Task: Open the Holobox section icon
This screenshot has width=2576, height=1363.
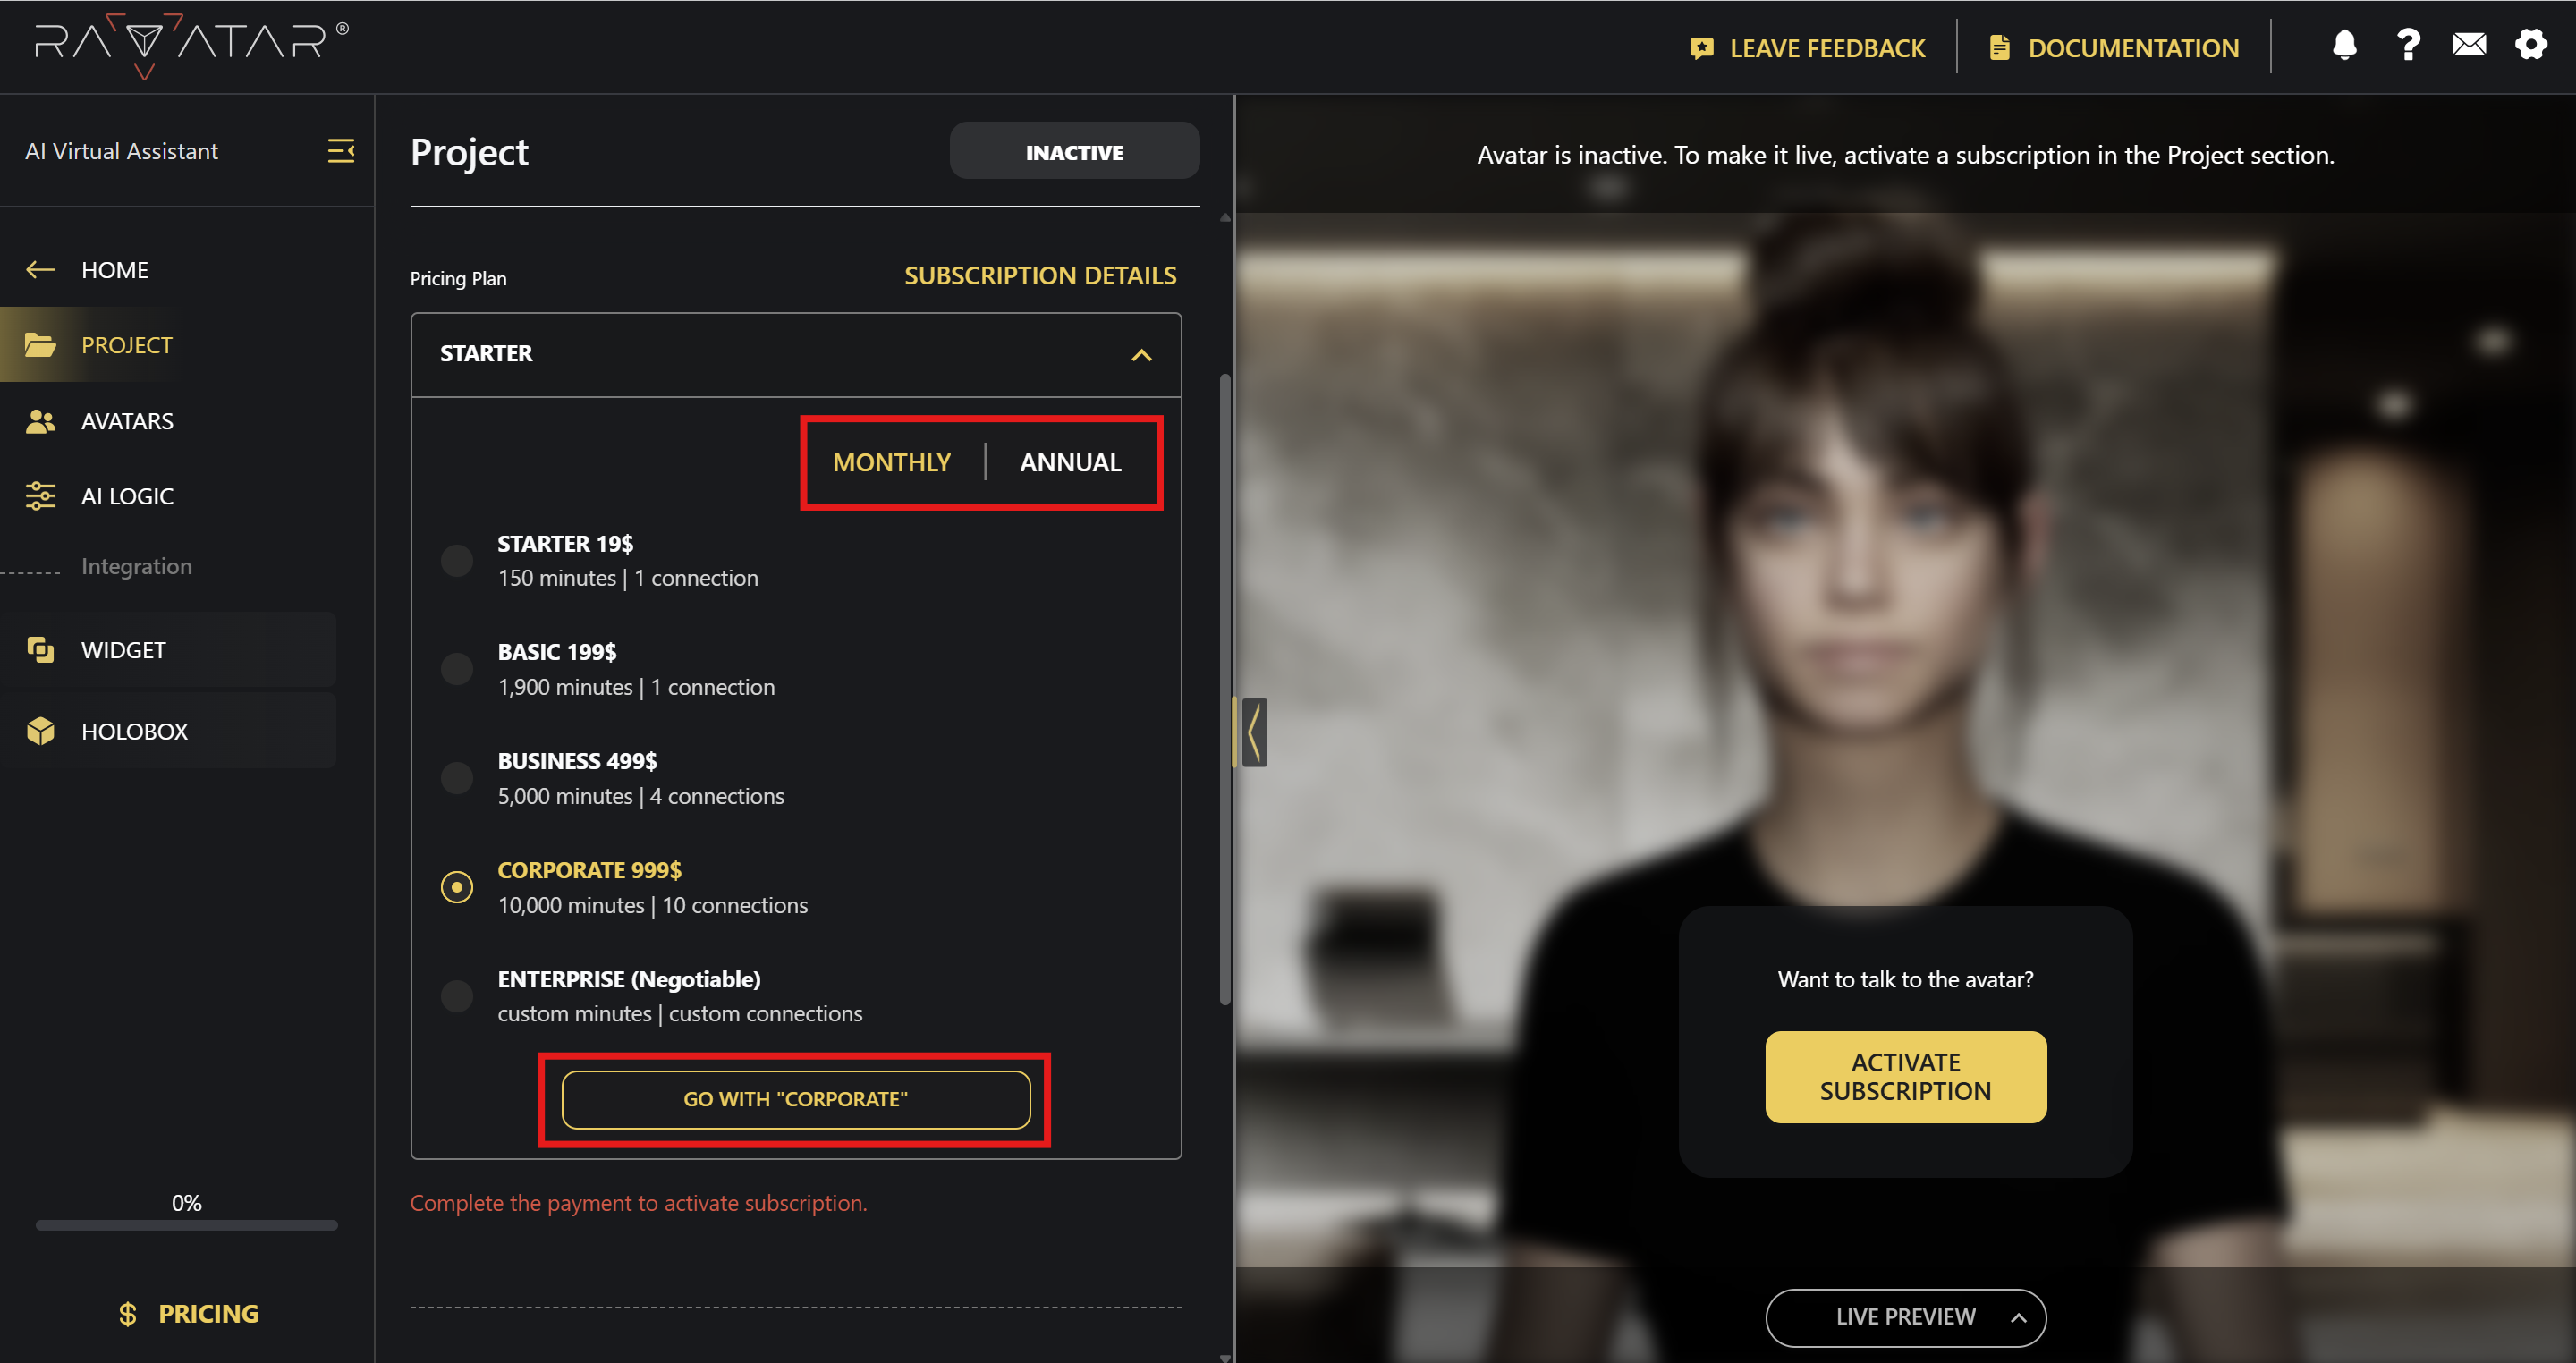Action: coord(41,730)
